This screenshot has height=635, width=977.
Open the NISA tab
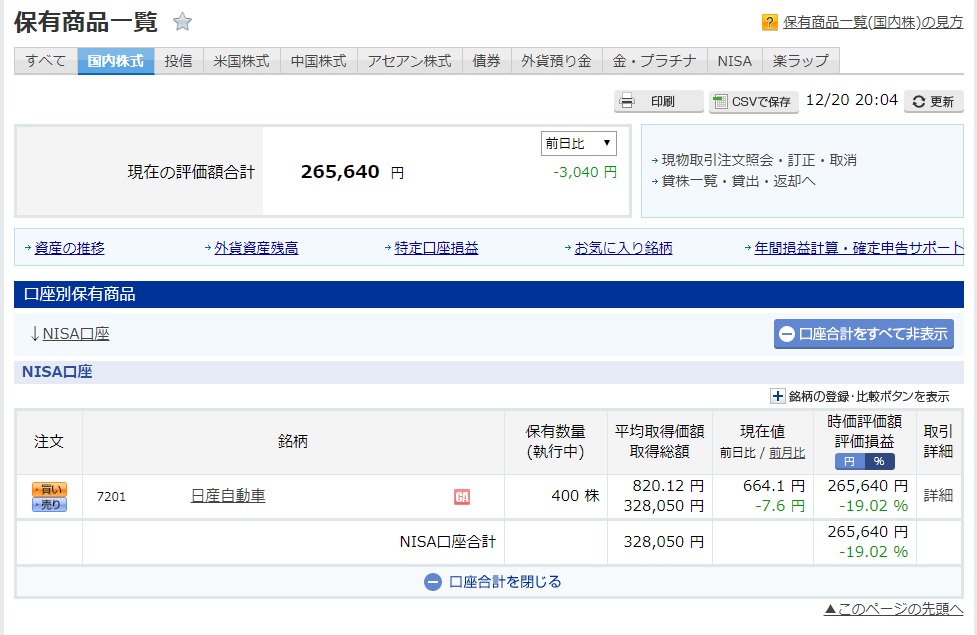735,61
